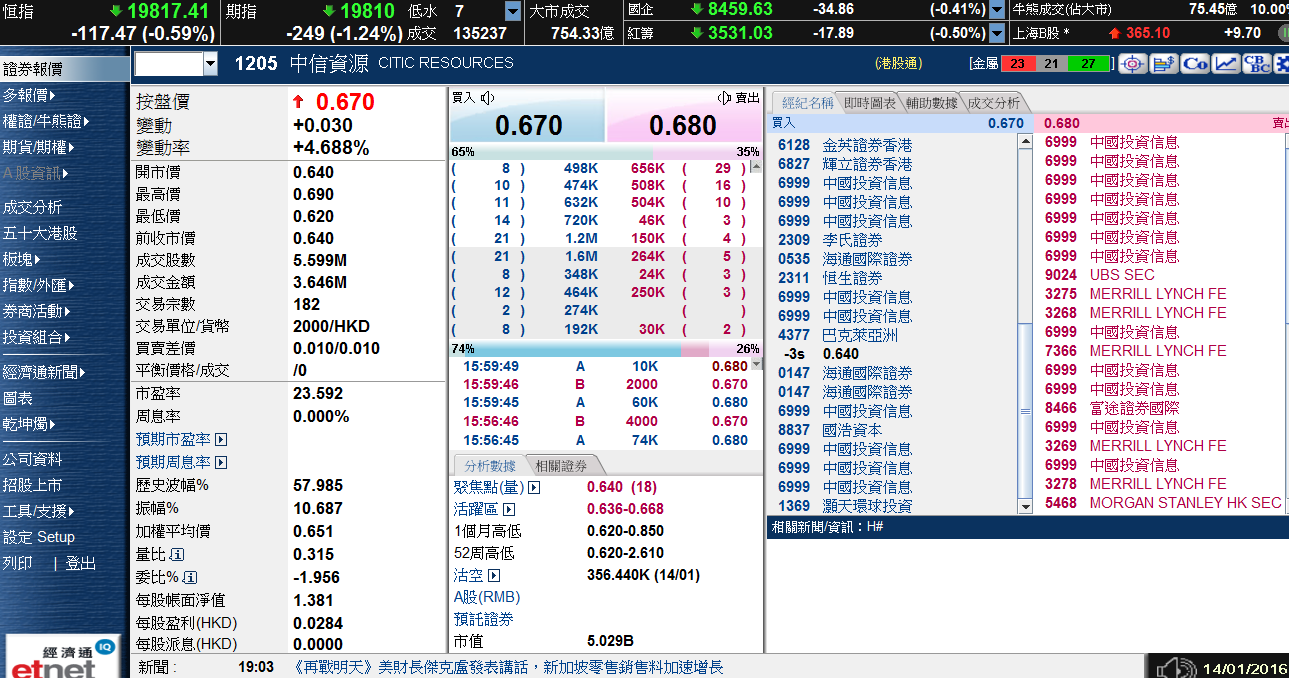Image resolution: width=1289 pixels, height=678 pixels.
Task: Open 投資組合 sidebar menu
Action: click(36, 337)
